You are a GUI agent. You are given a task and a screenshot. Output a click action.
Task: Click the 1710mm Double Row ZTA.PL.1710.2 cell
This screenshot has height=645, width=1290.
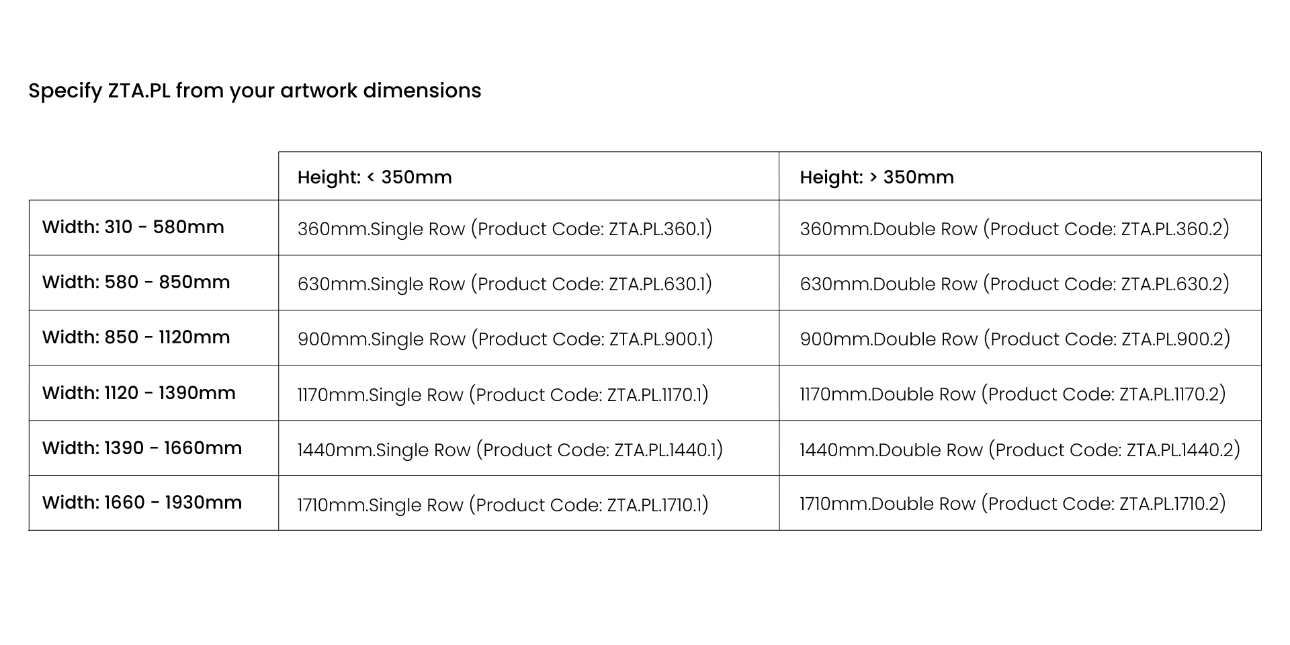[1012, 504]
